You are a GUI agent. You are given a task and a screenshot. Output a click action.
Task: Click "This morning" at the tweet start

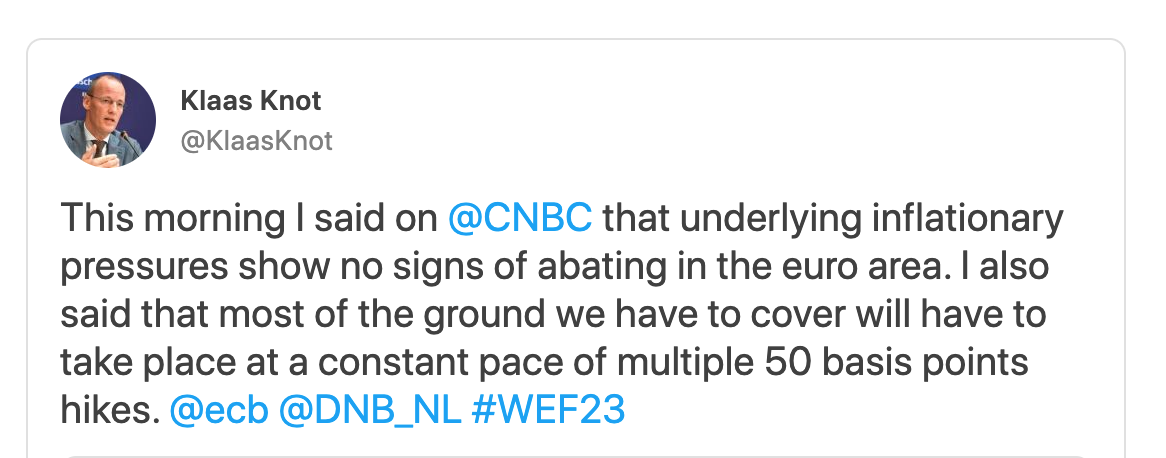(173, 219)
